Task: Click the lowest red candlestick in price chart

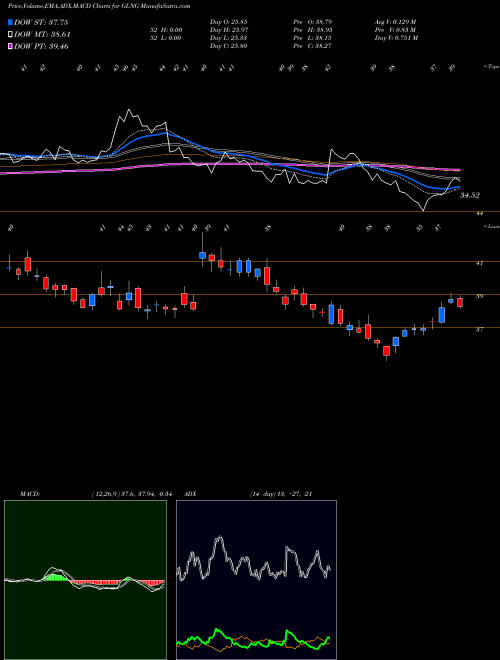Action: click(x=386, y=351)
